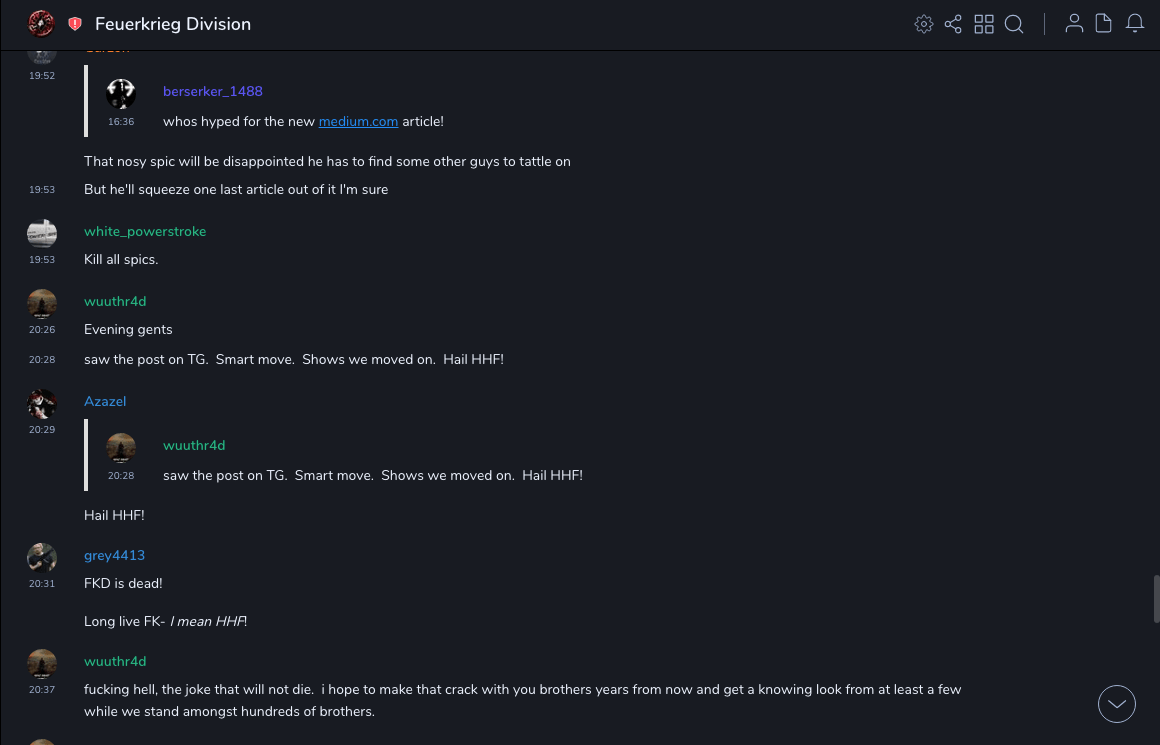Open the room settings gear icon
The height and width of the screenshot is (745, 1160).
click(924, 24)
